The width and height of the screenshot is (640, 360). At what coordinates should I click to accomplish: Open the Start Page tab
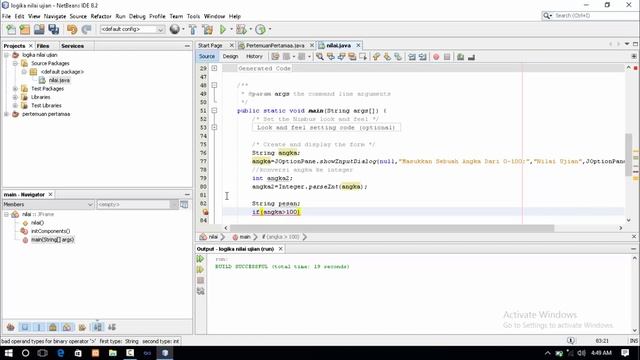pos(210,45)
